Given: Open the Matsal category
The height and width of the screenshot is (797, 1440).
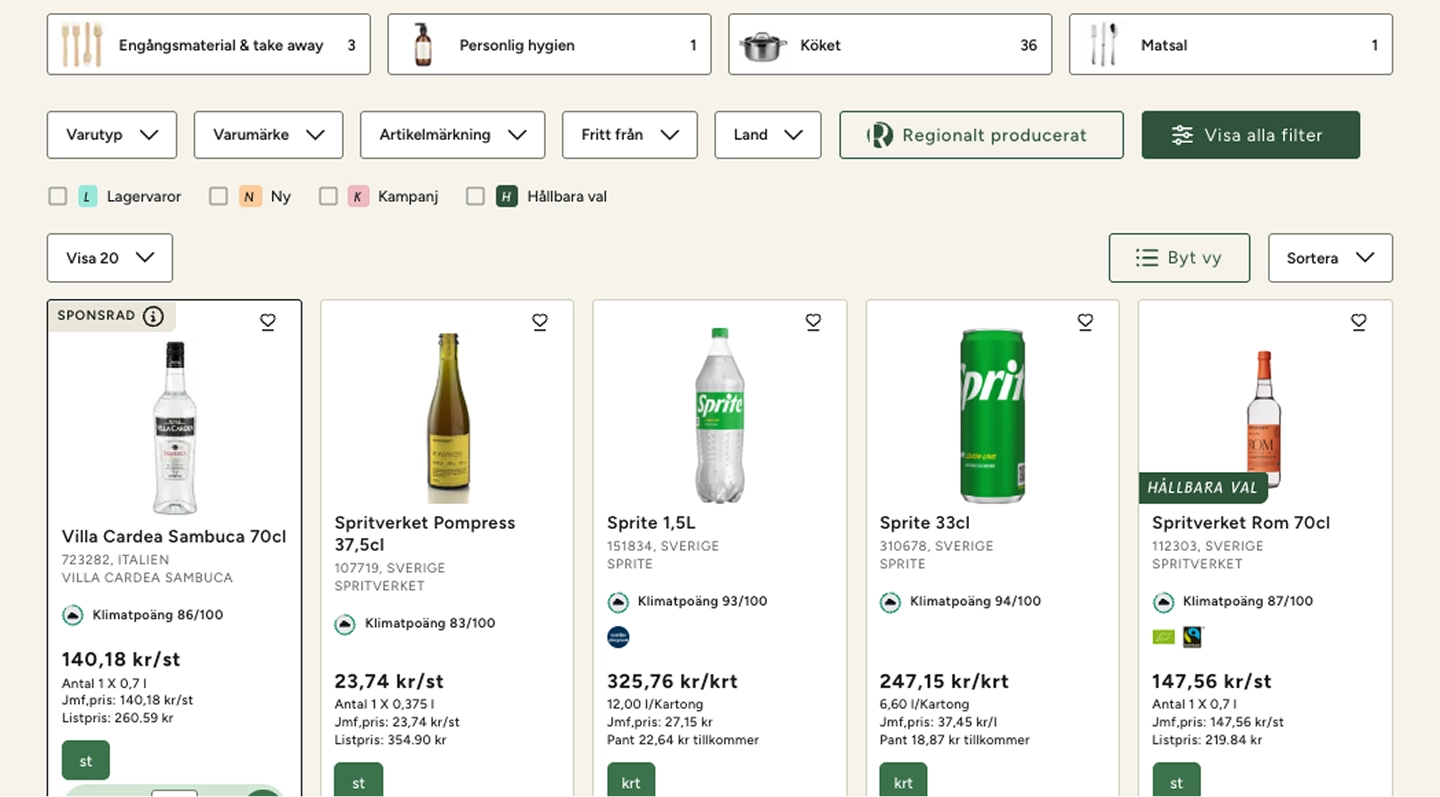Looking at the screenshot, I should point(1231,45).
